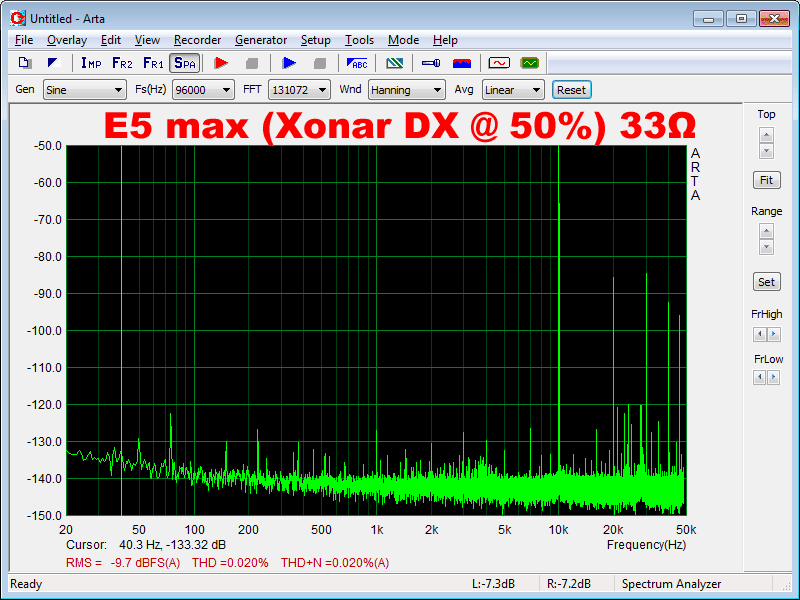Screen dimensions: 800x600
Task: Click the Frequency(Hz) axis label
Action: pyautogui.click(x=646, y=545)
